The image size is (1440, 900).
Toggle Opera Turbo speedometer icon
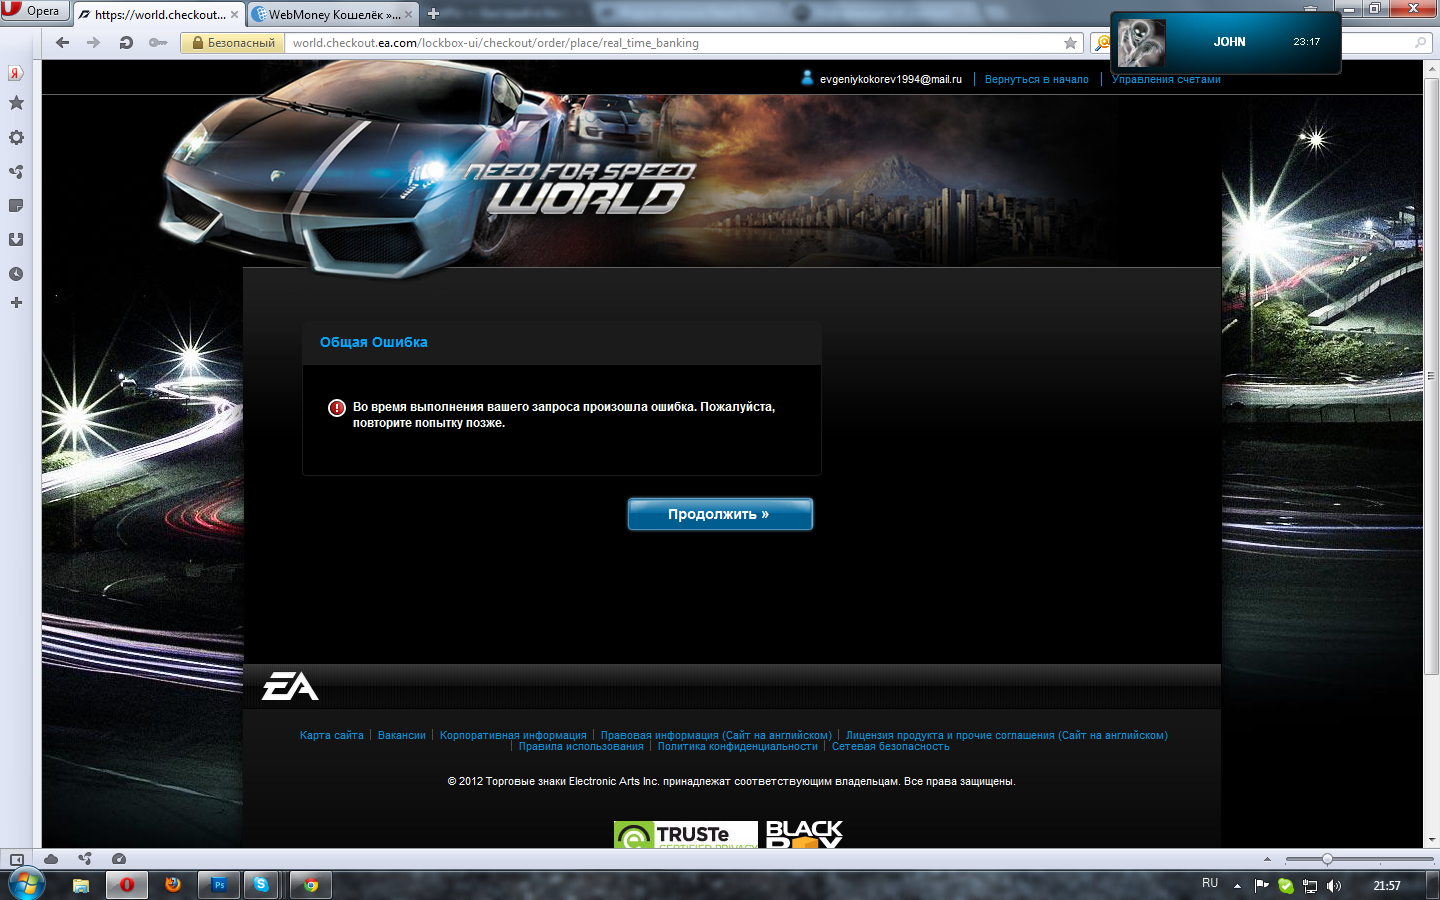119,859
